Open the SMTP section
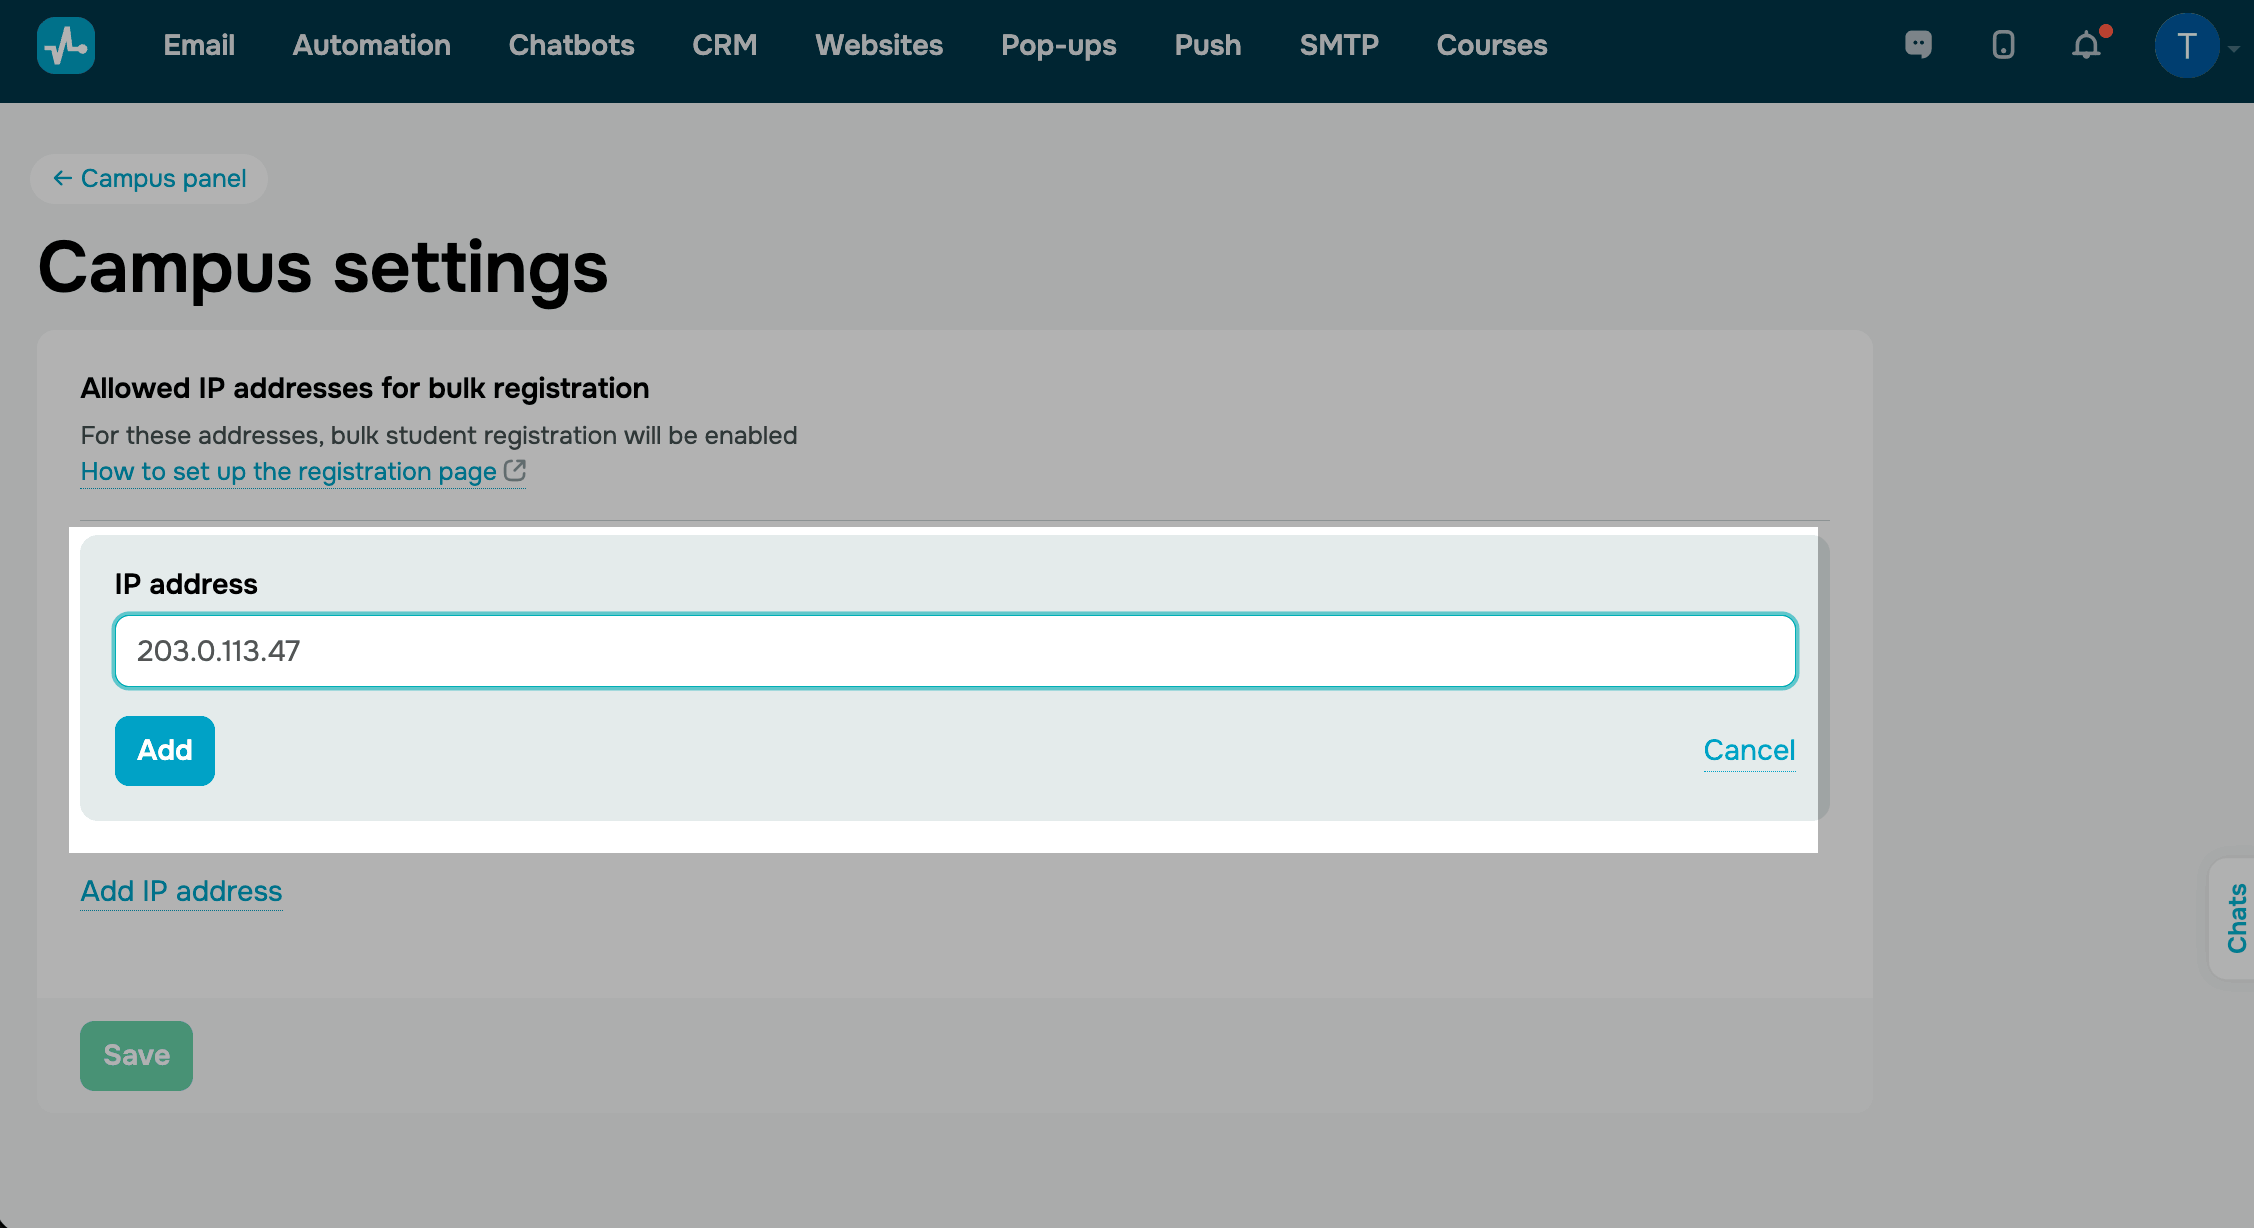The height and width of the screenshot is (1228, 2254). click(x=1339, y=45)
